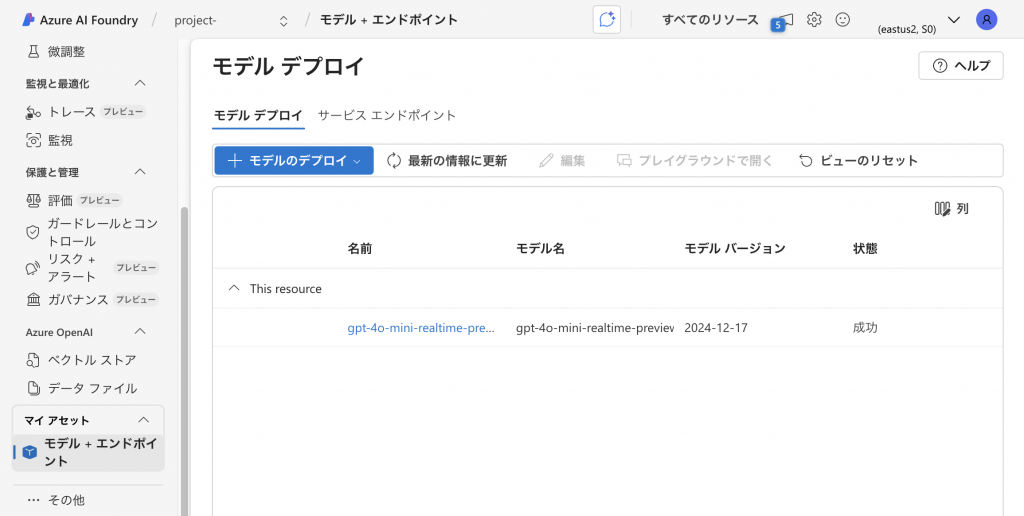Click the モデル + エンドポイント breadcrumb
Screen dimensions: 1024x516
pos(389,20)
